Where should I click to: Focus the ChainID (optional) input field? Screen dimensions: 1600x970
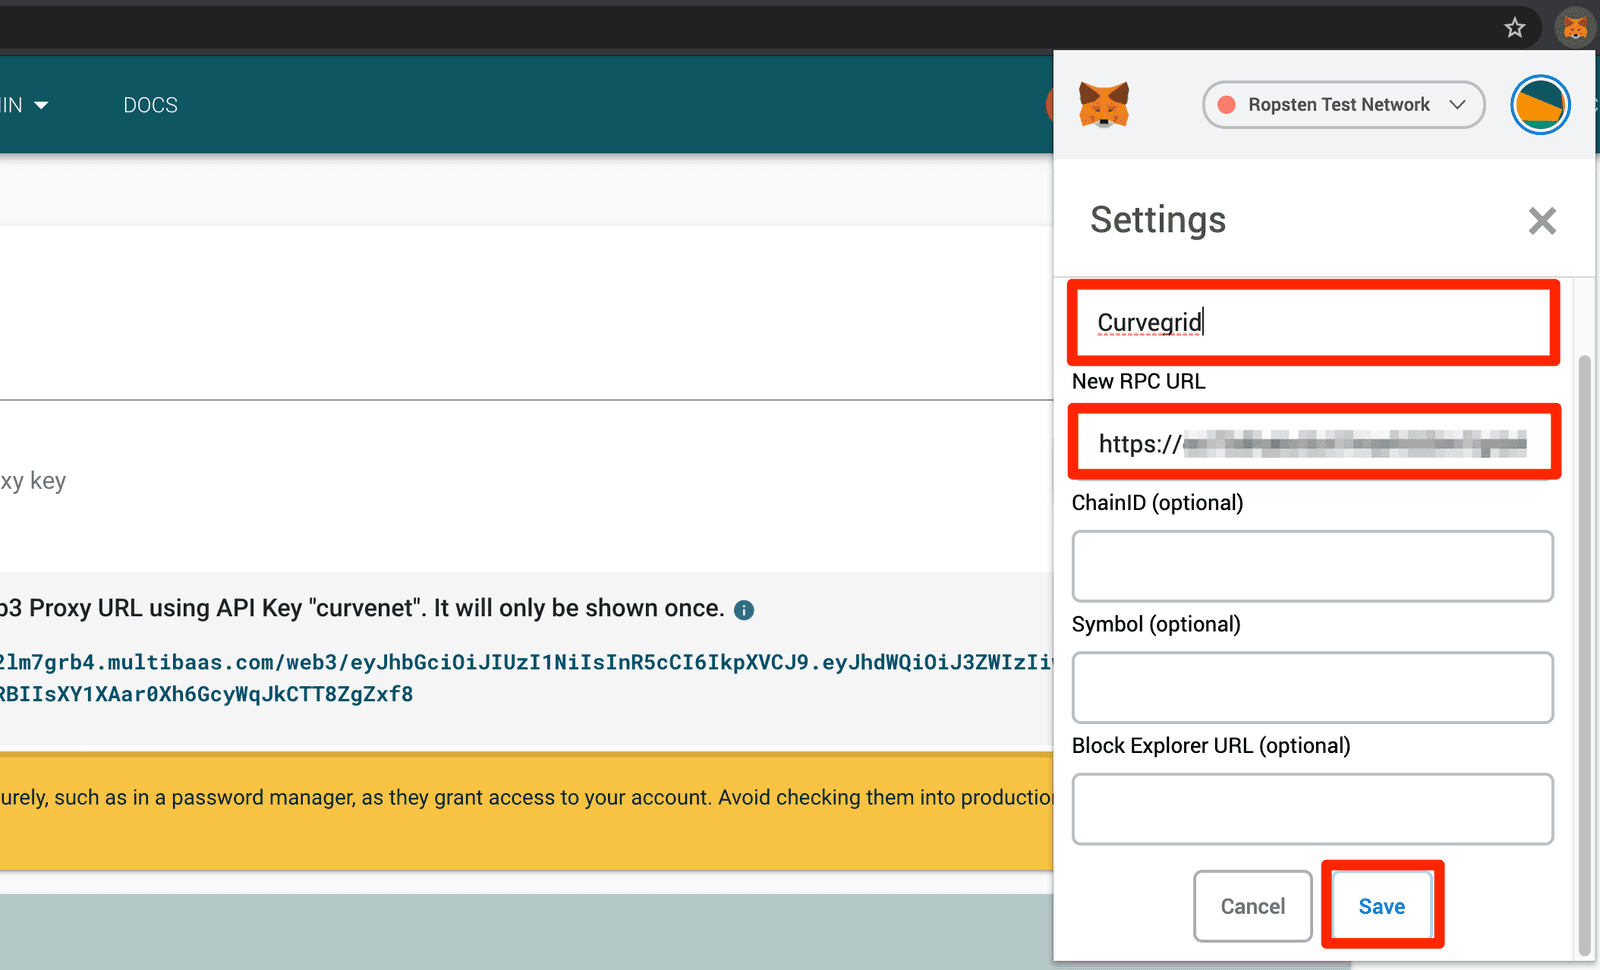[1313, 566]
